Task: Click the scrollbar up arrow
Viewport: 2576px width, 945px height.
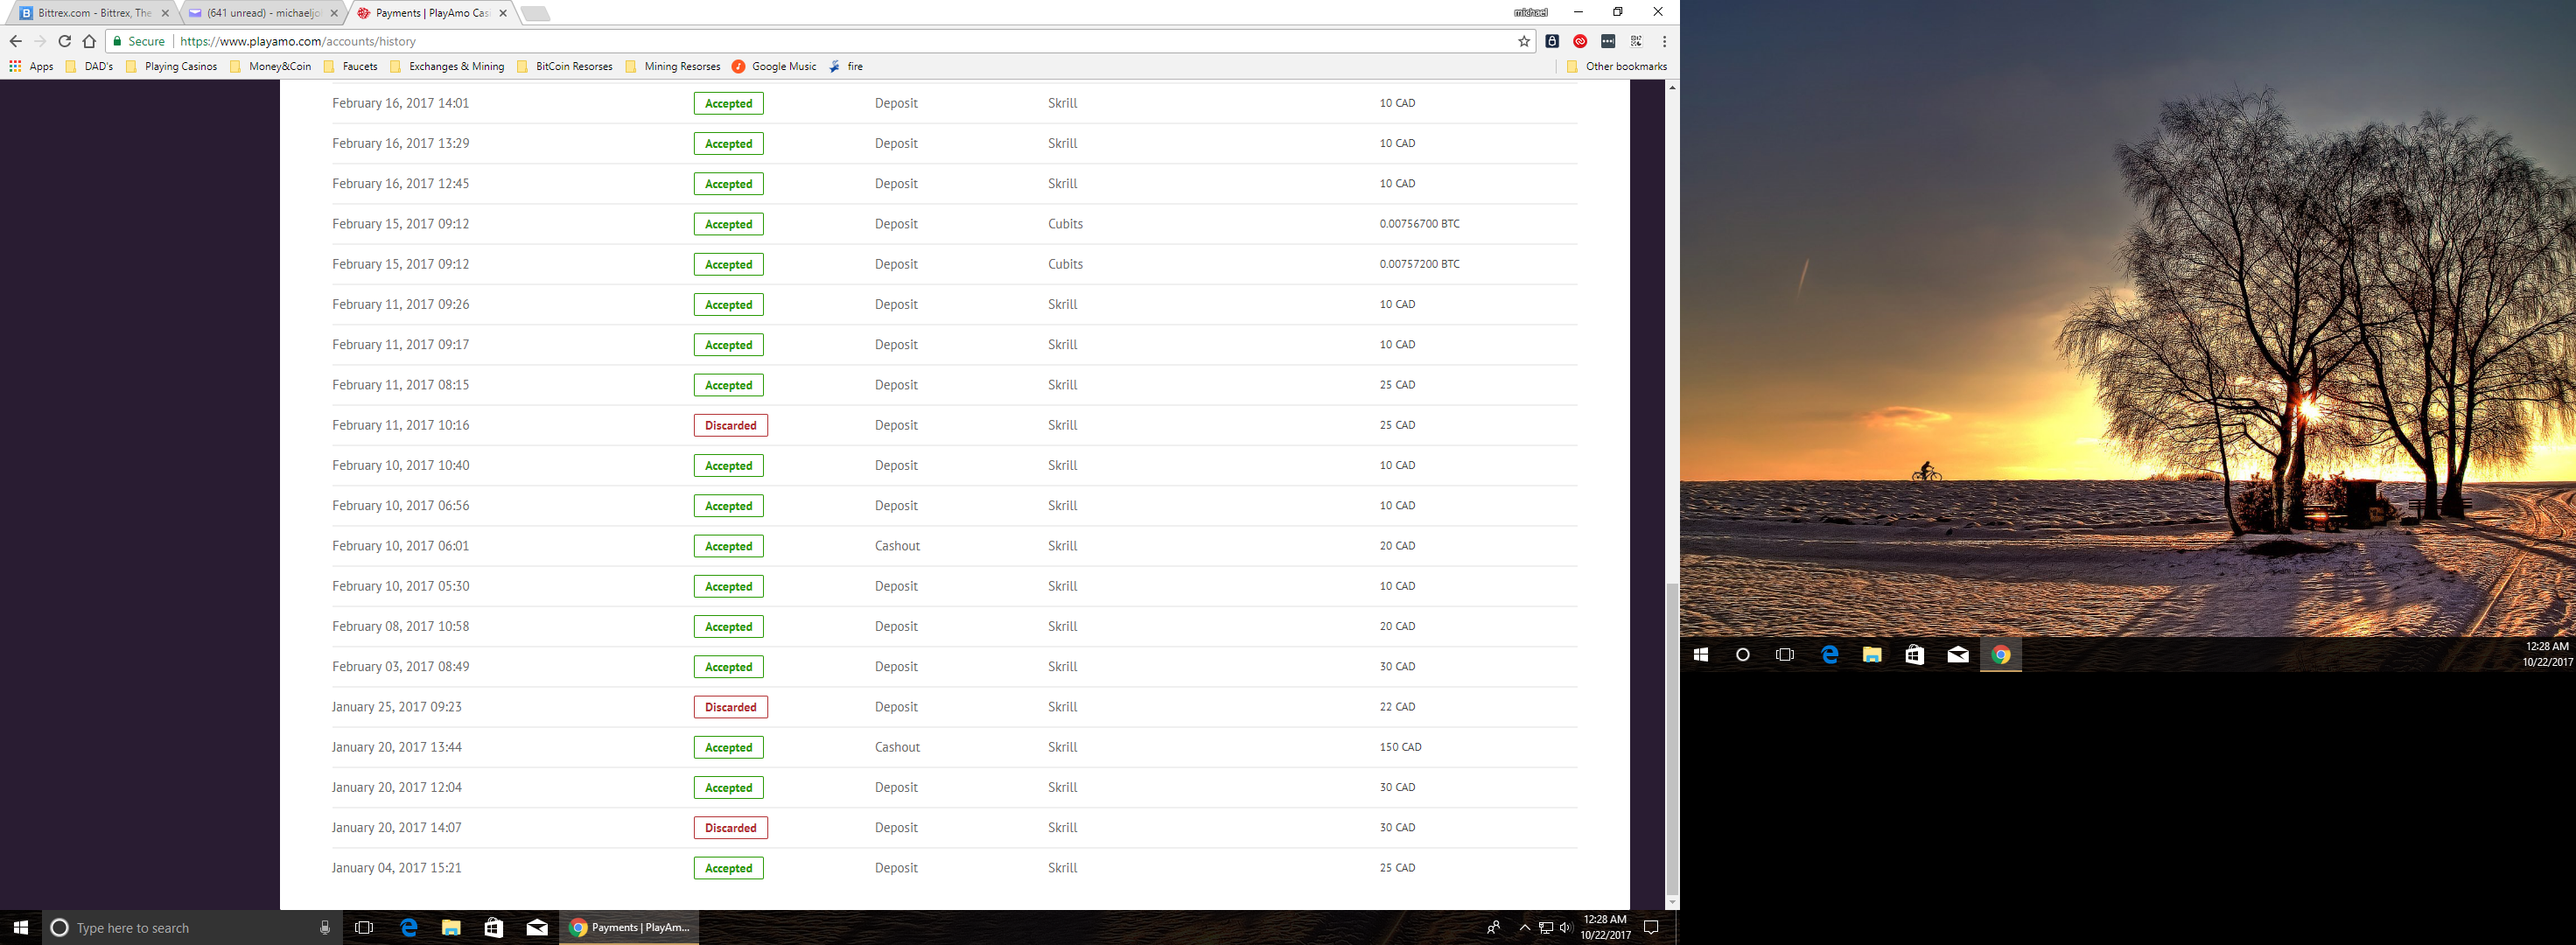Action: pyautogui.click(x=1672, y=88)
